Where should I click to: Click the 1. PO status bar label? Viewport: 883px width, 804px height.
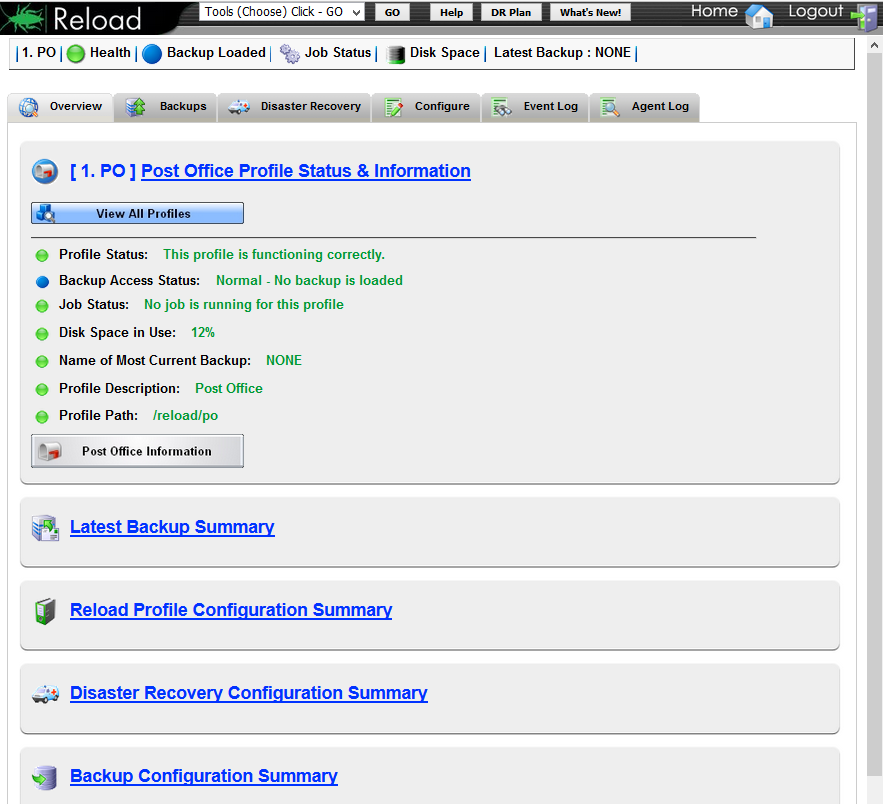pyautogui.click(x=39, y=52)
